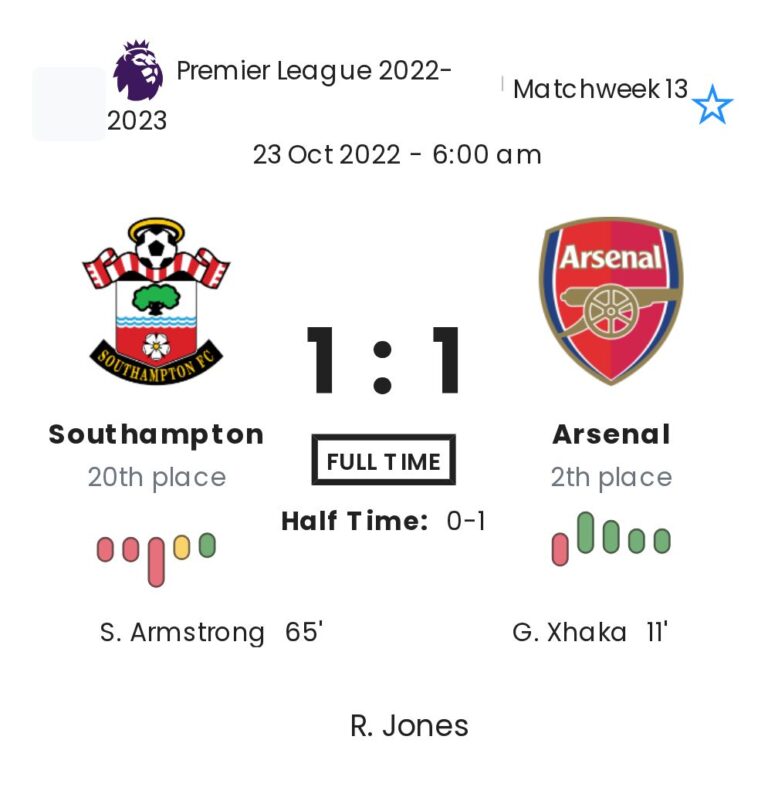
Task: Select Arsenal's red loss form indicator
Action: [x=560, y=549]
